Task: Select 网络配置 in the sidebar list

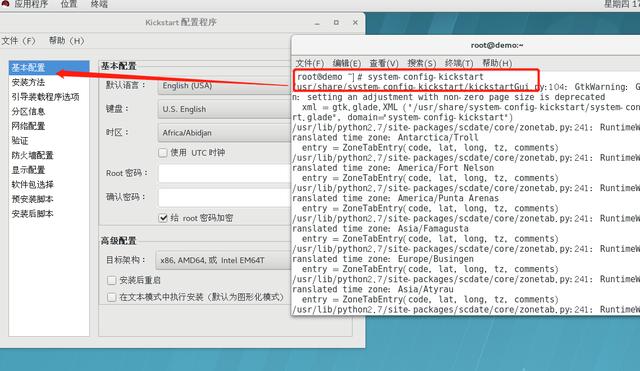Action: 49,126
